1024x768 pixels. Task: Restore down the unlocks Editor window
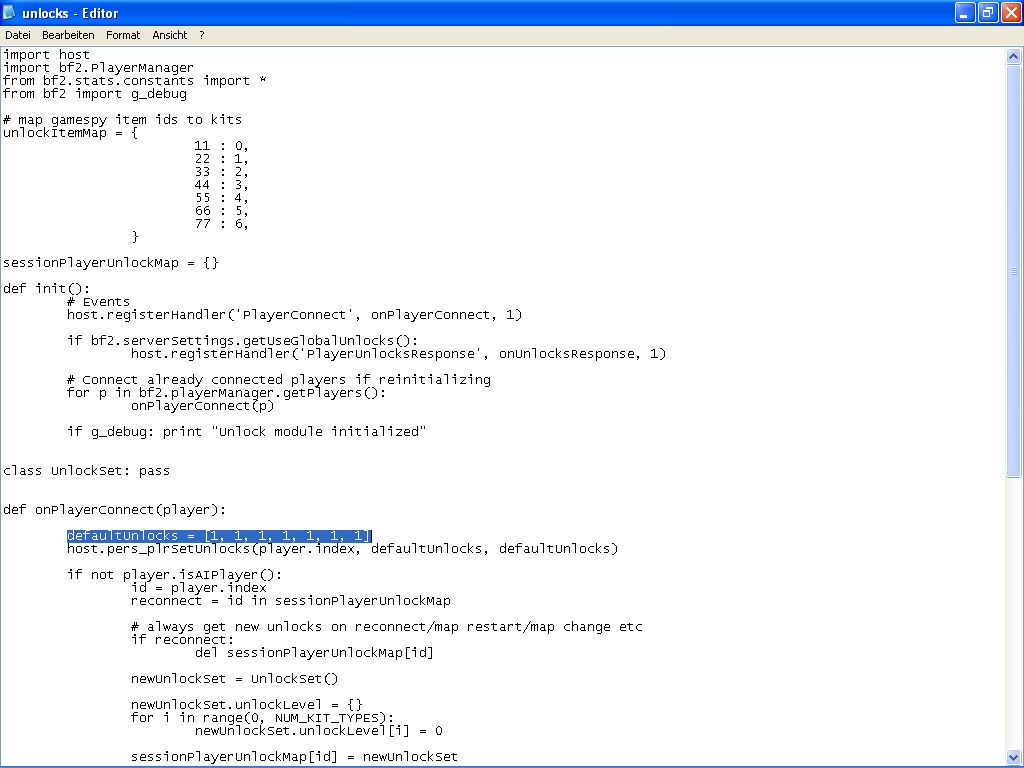[x=988, y=12]
